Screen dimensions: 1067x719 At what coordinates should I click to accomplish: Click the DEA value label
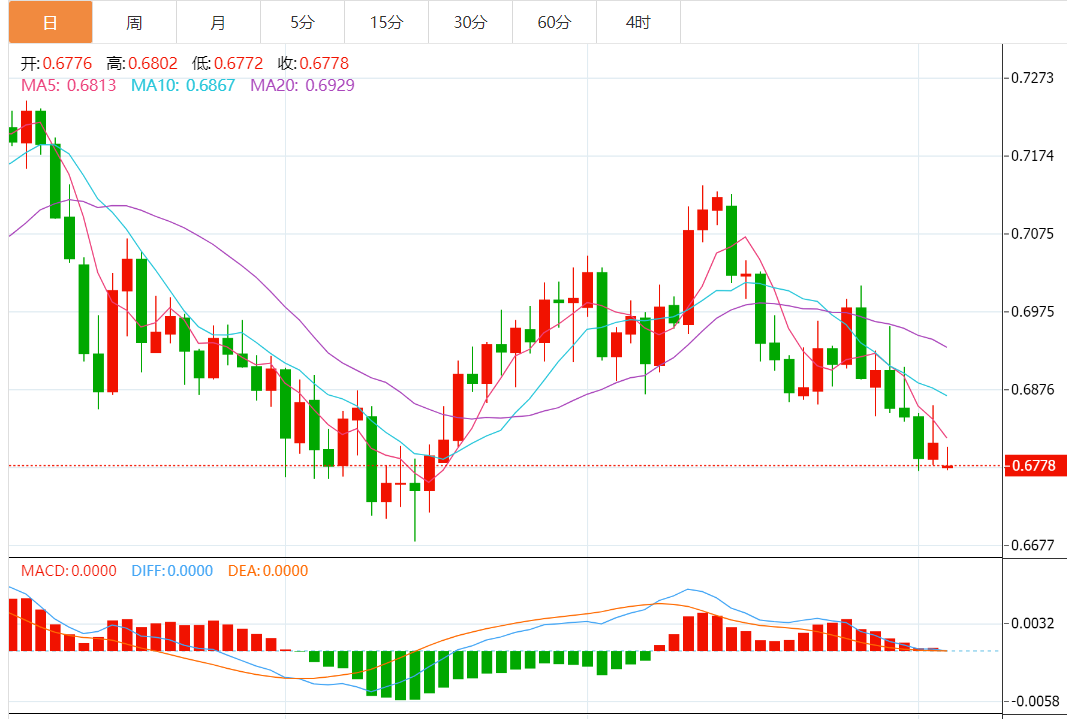268,571
